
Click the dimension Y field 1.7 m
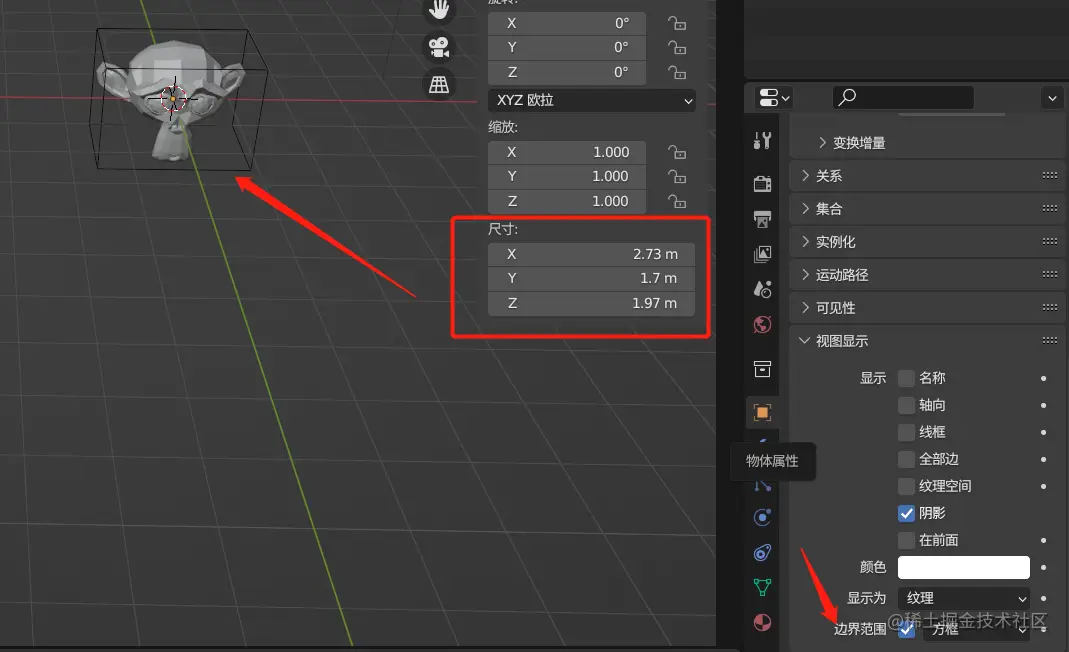pos(591,278)
